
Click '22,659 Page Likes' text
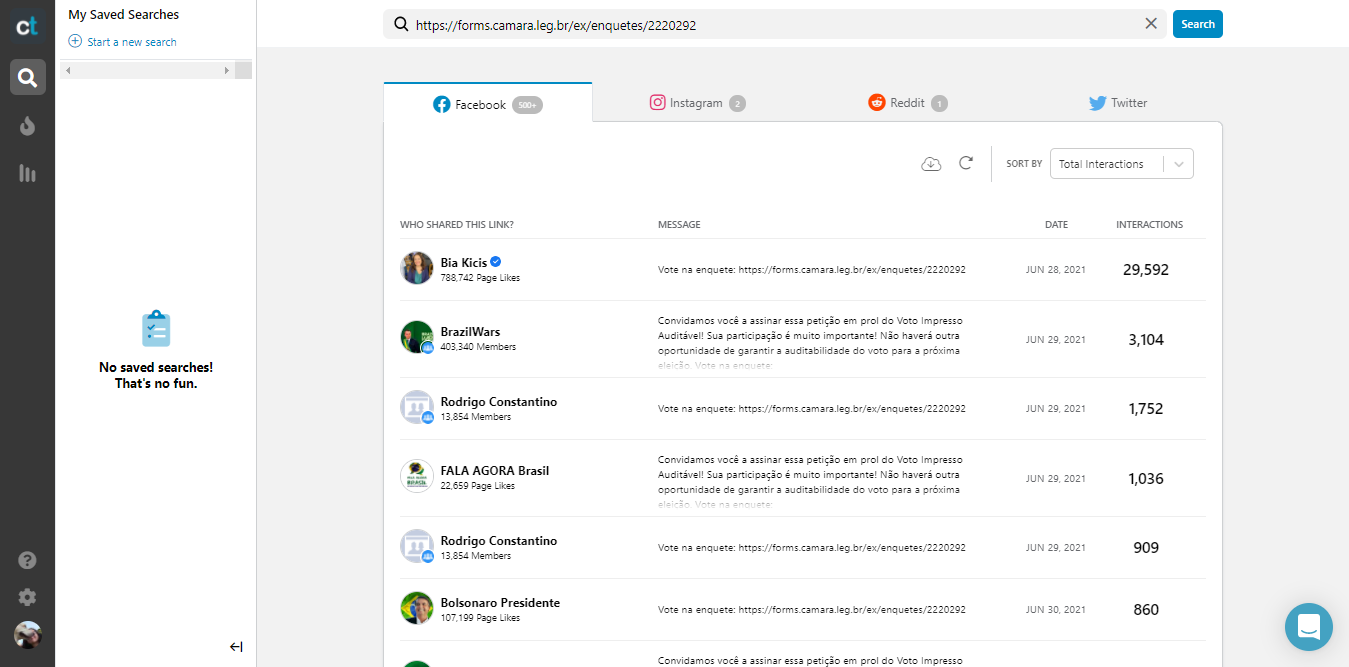click(478, 486)
